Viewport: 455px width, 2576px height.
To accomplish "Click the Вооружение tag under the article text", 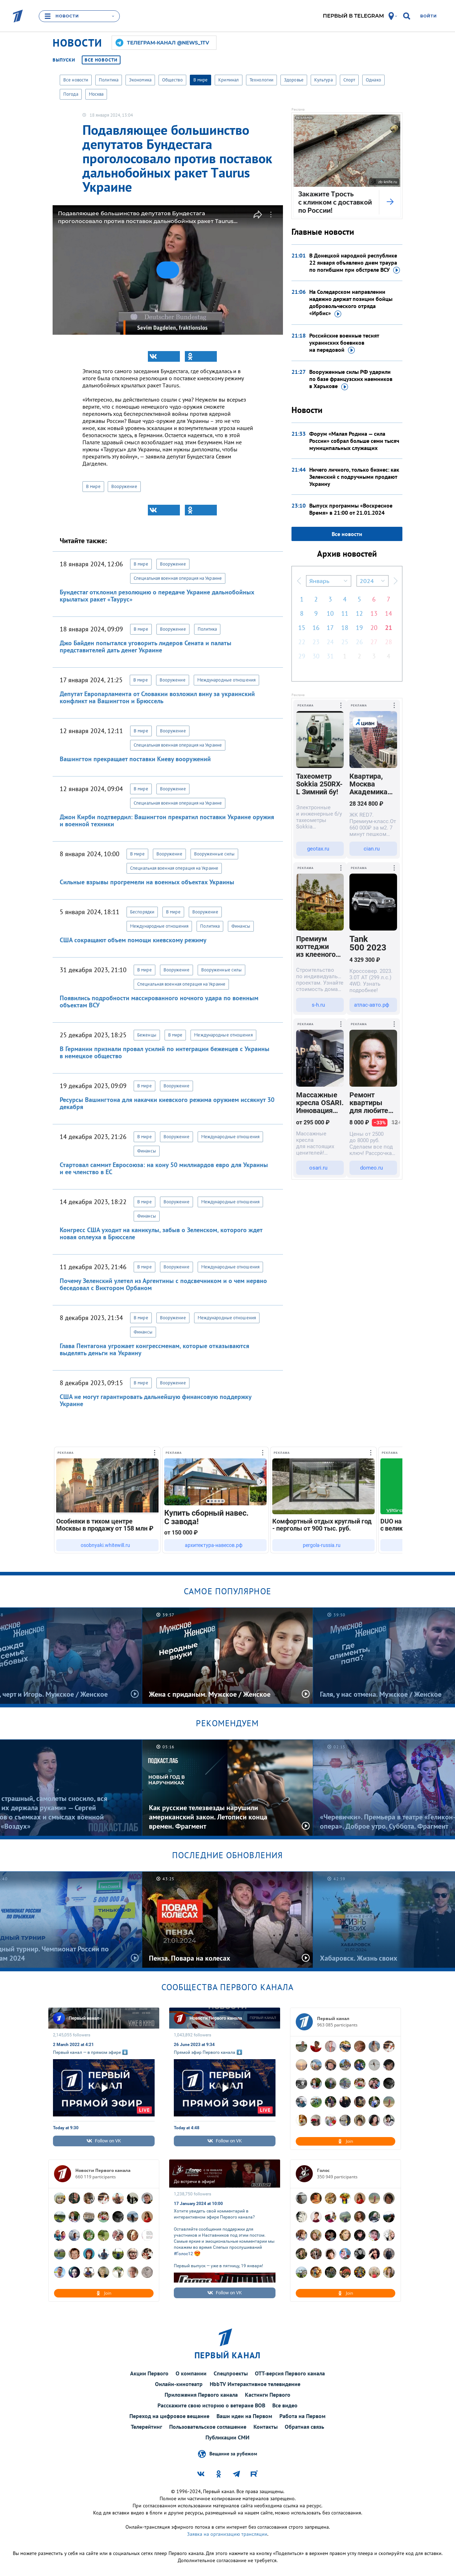I will click(x=124, y=487).
